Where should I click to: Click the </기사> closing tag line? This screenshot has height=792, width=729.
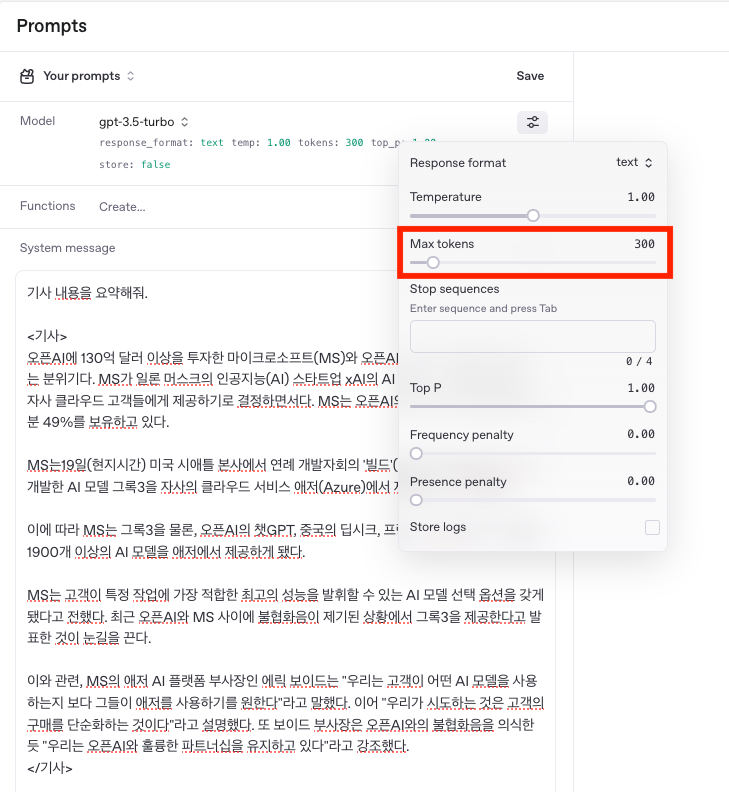(x=50, y=768)
